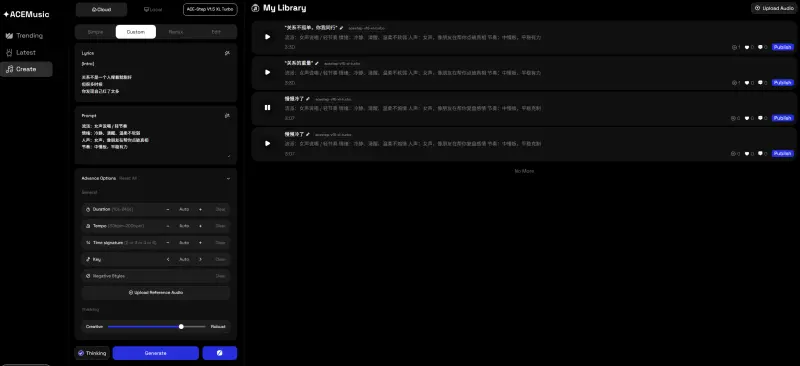Increase the Time signature value
Viewport: 800px width, 366px height.
(x=200, y=242)
